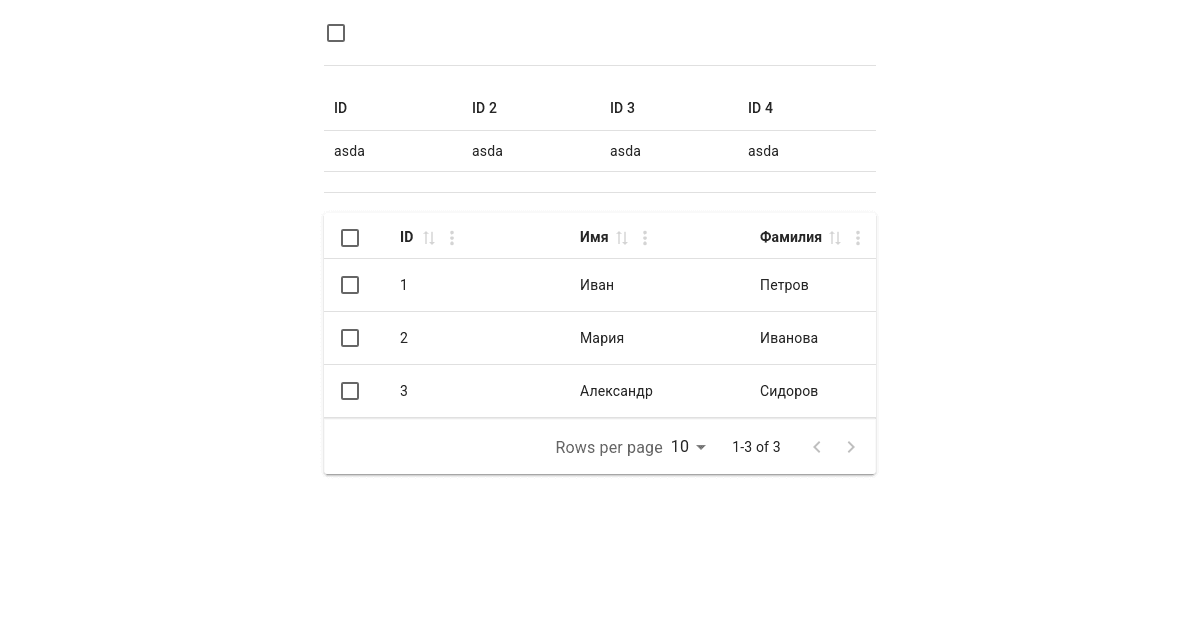Toggle the checkbox above the filter panel
This screenshot has width=1200, height=630.
336,33
